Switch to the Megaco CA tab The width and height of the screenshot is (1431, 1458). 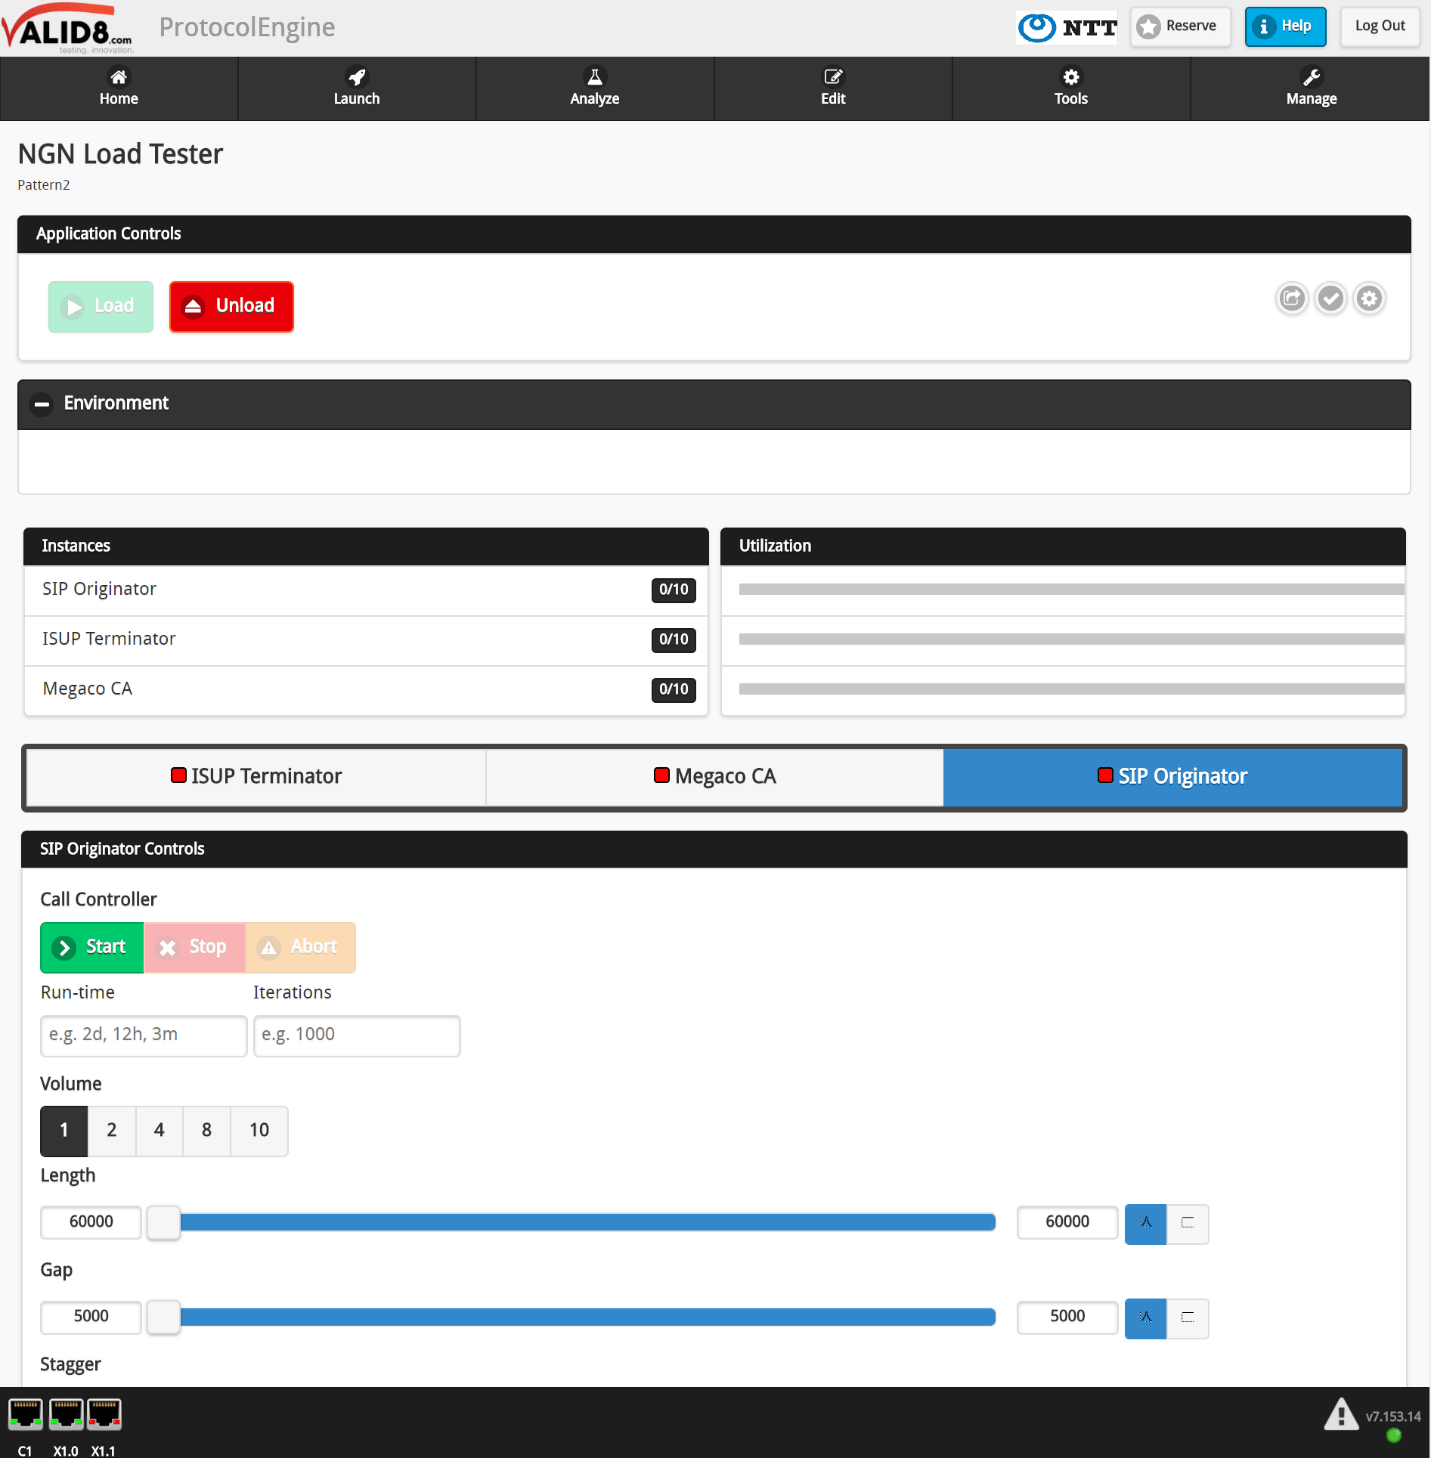click(715, 777)
